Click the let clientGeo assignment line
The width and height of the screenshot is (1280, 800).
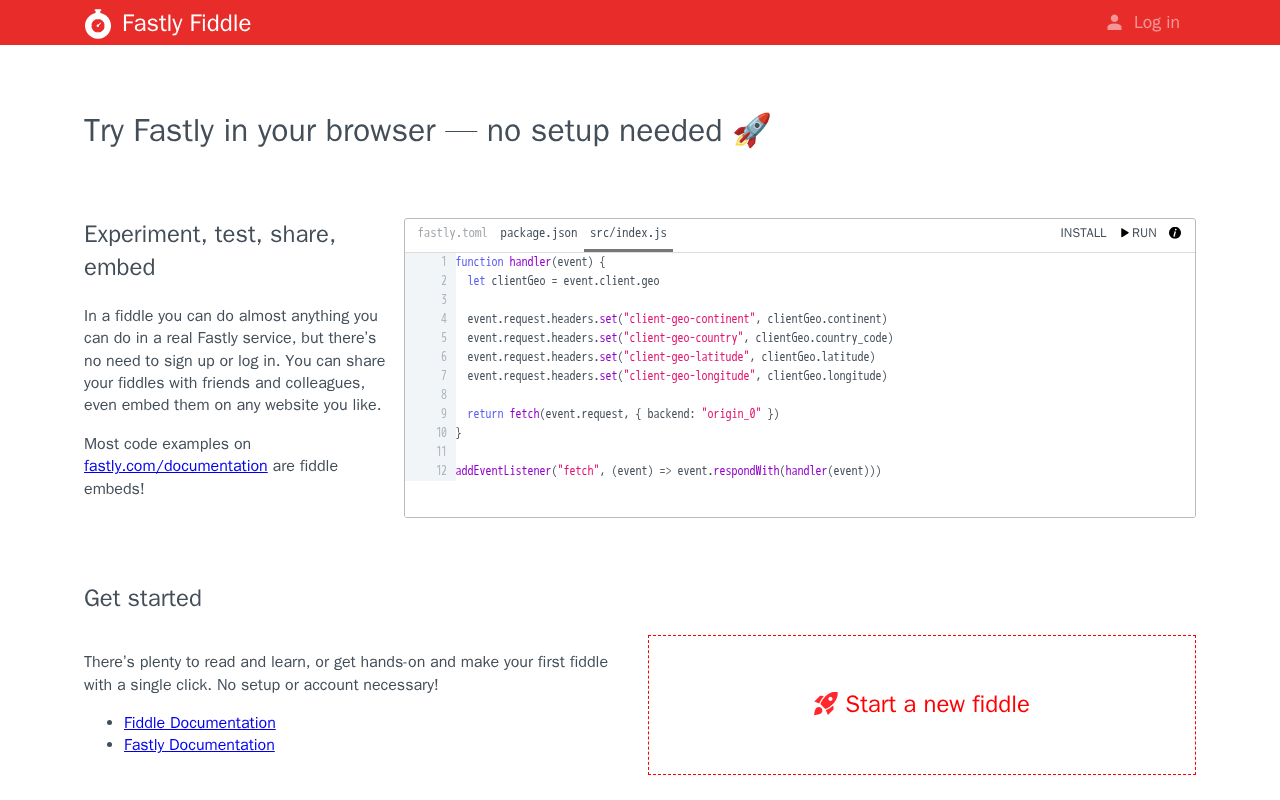point(563,281)
